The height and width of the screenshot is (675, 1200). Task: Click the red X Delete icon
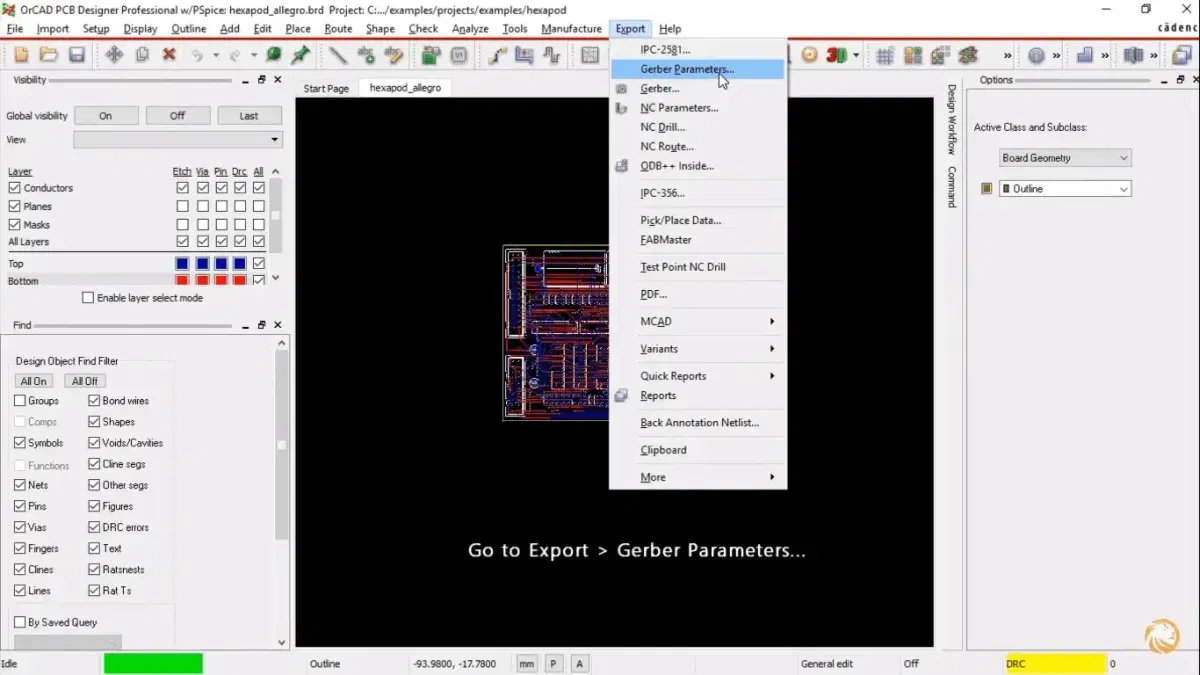(169, 55)
